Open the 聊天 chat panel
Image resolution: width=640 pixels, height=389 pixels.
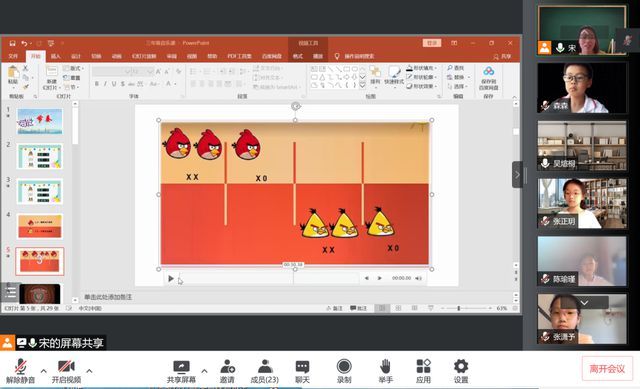click(302, 371)
